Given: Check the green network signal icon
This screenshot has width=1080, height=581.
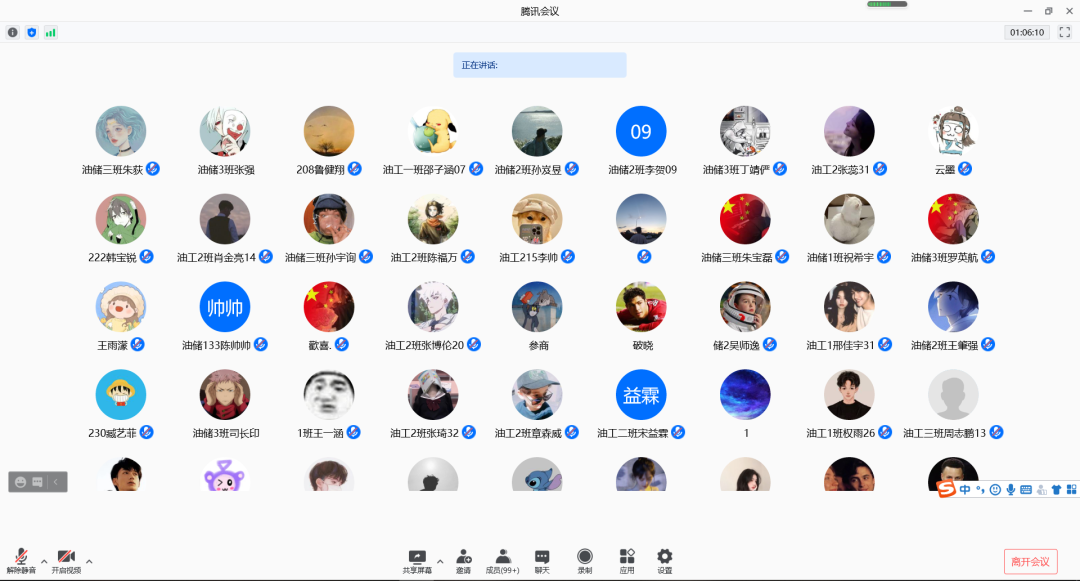Looking at the screenshot, I should 50,32.
